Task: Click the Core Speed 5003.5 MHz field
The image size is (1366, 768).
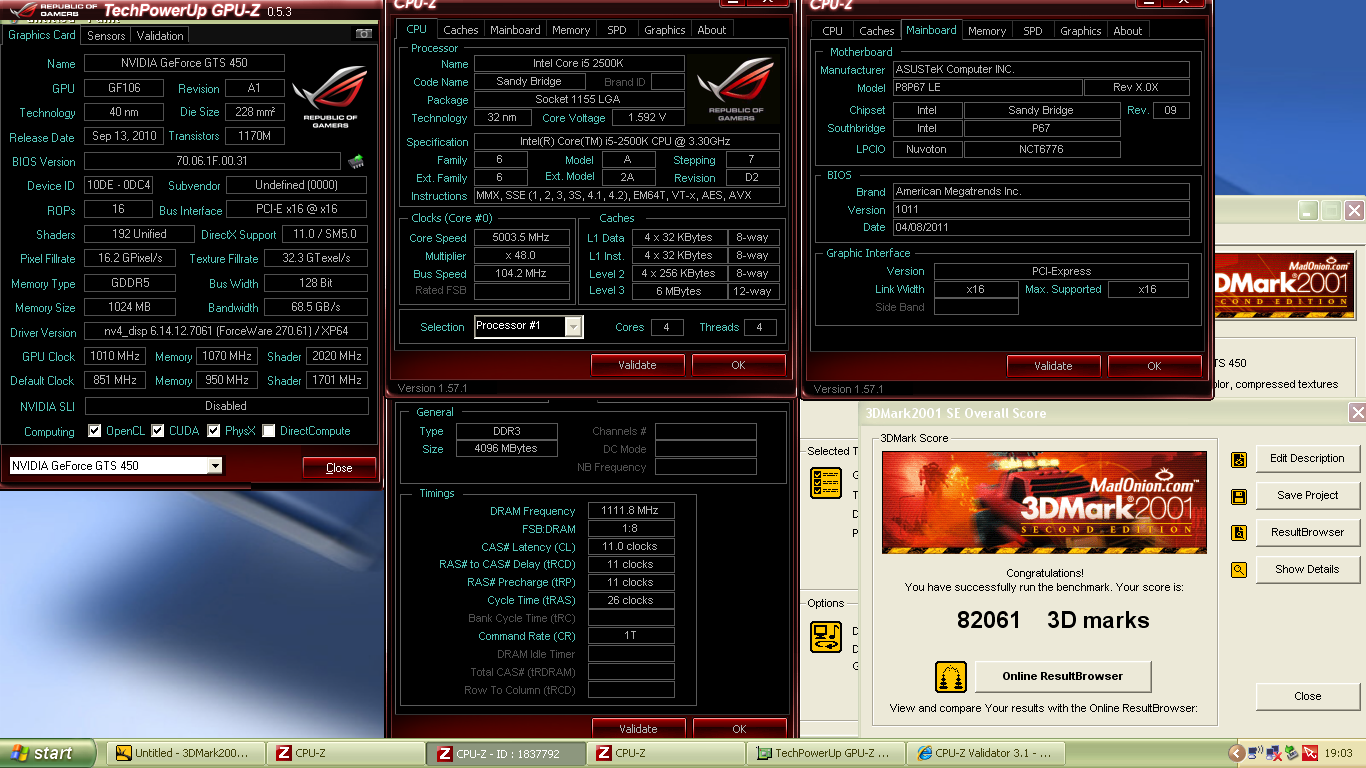Action: click(521, 238)
